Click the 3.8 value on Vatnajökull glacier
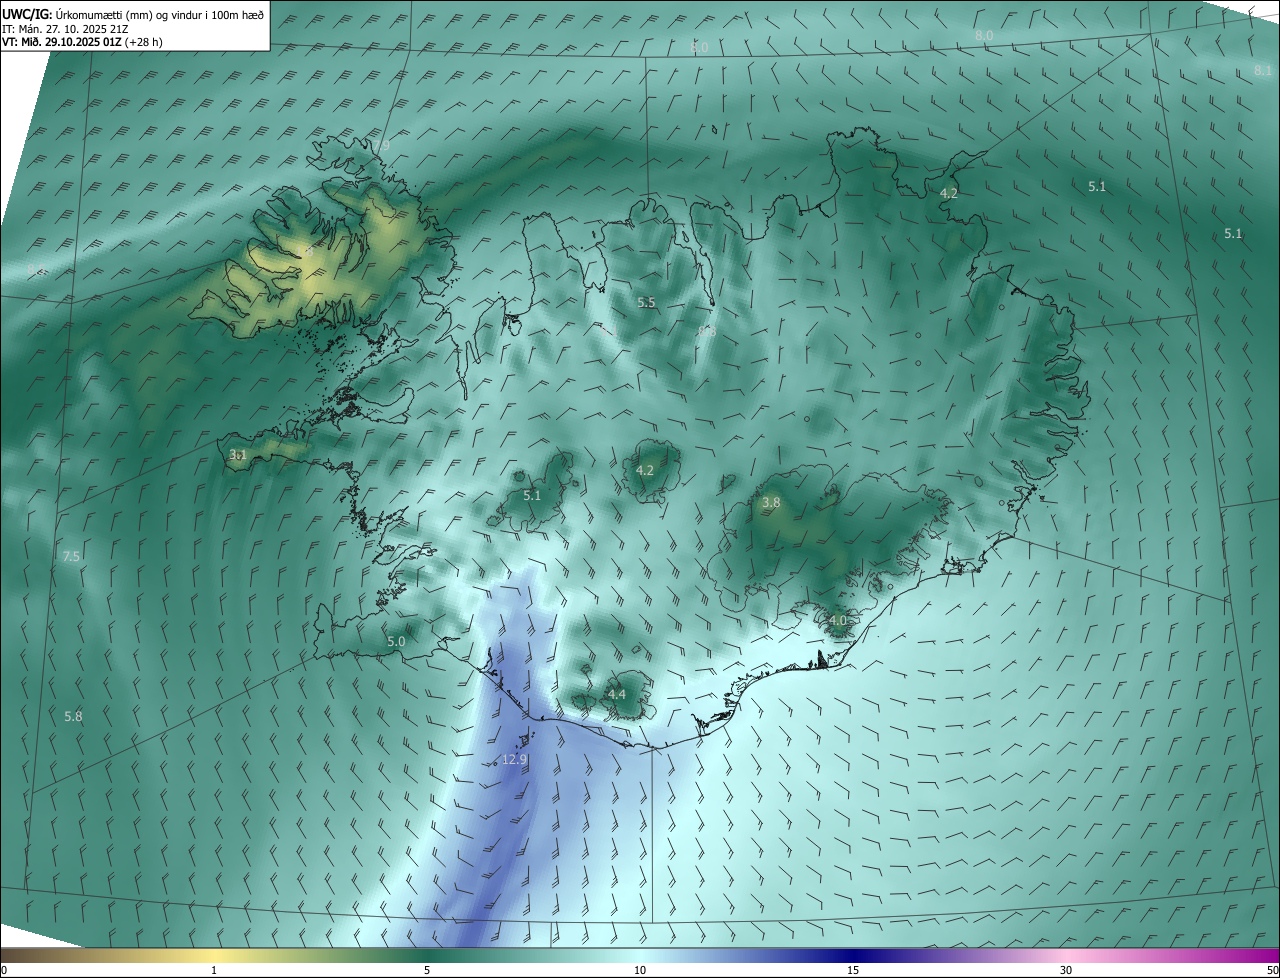This screenshot has width=1280, height=978. 771,503
